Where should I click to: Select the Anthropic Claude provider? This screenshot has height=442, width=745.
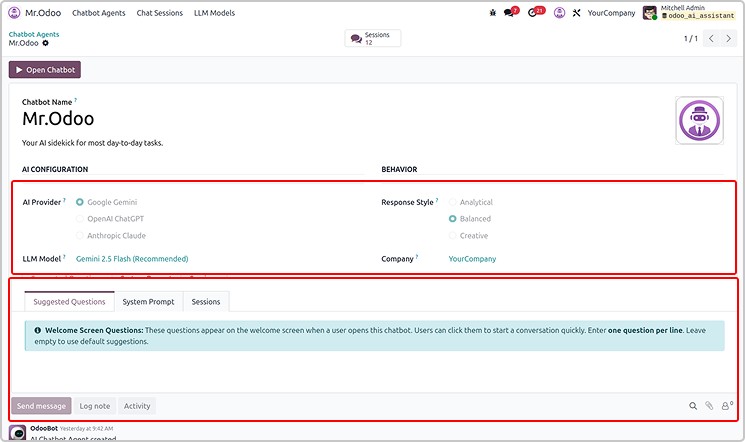[80, 236]
